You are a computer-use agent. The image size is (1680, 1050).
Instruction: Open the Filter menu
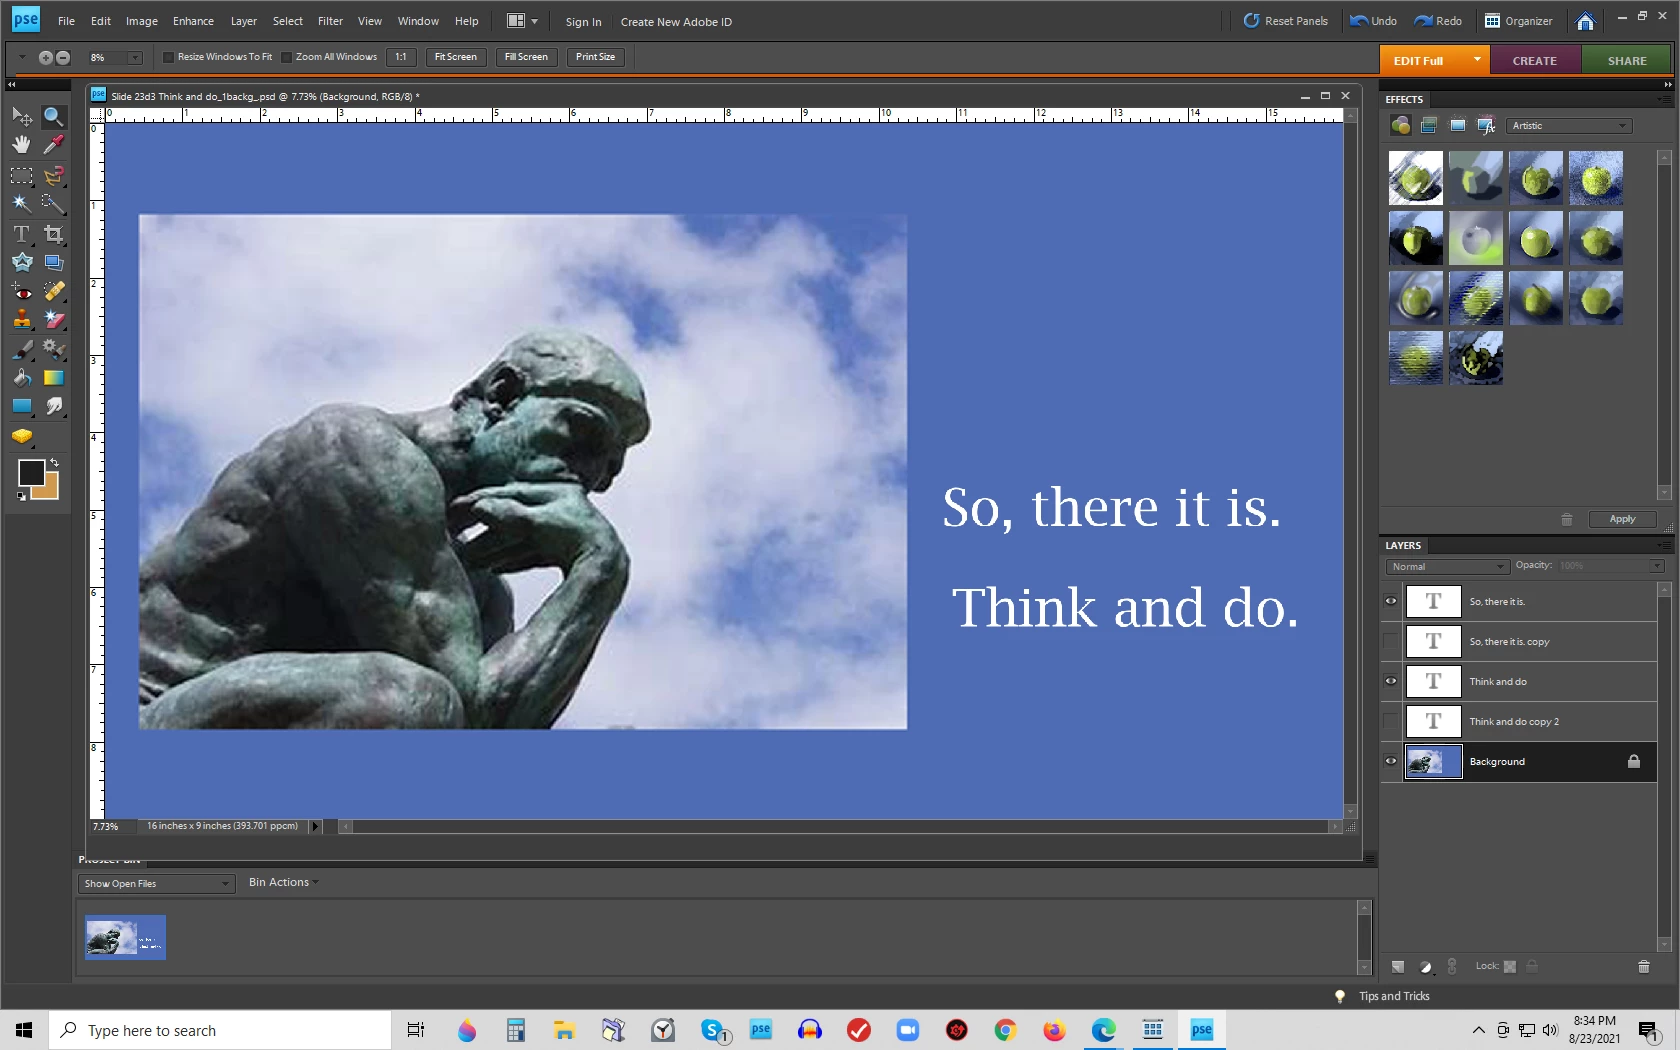[x=330, y=21]
